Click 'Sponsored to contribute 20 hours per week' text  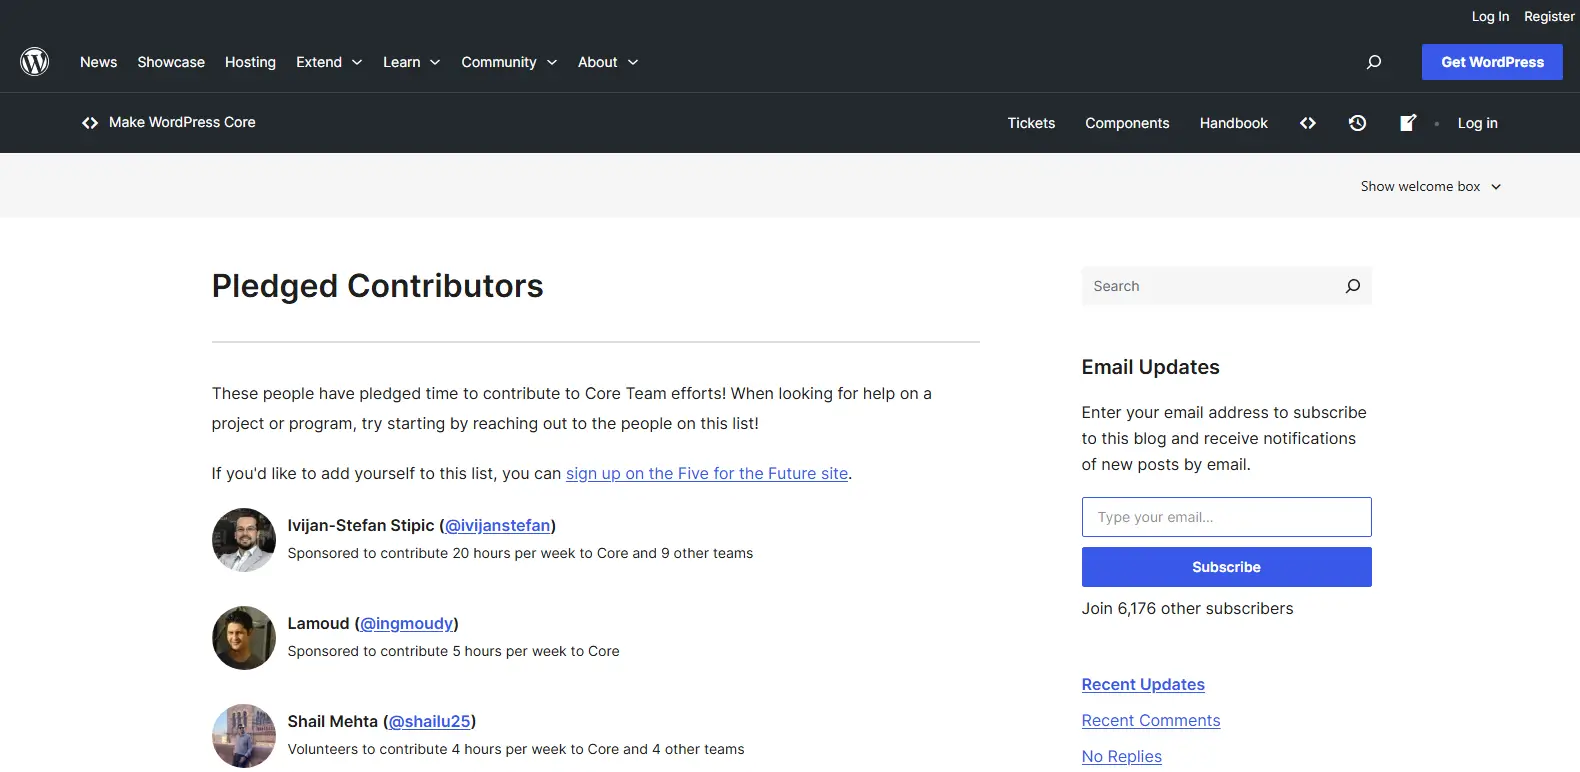tap(520, 553)
